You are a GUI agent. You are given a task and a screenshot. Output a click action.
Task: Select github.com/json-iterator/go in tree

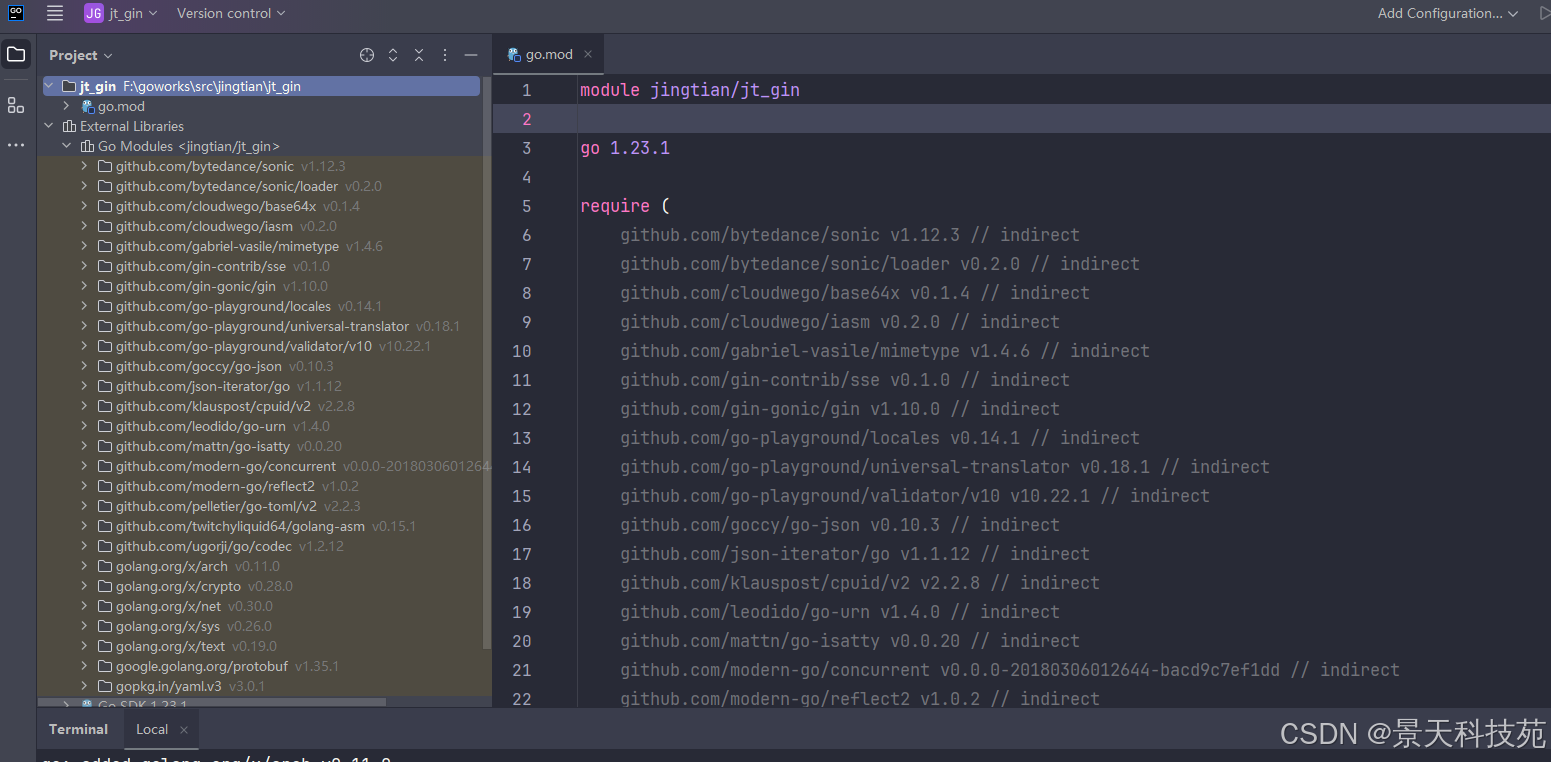(x=203, y=386)
